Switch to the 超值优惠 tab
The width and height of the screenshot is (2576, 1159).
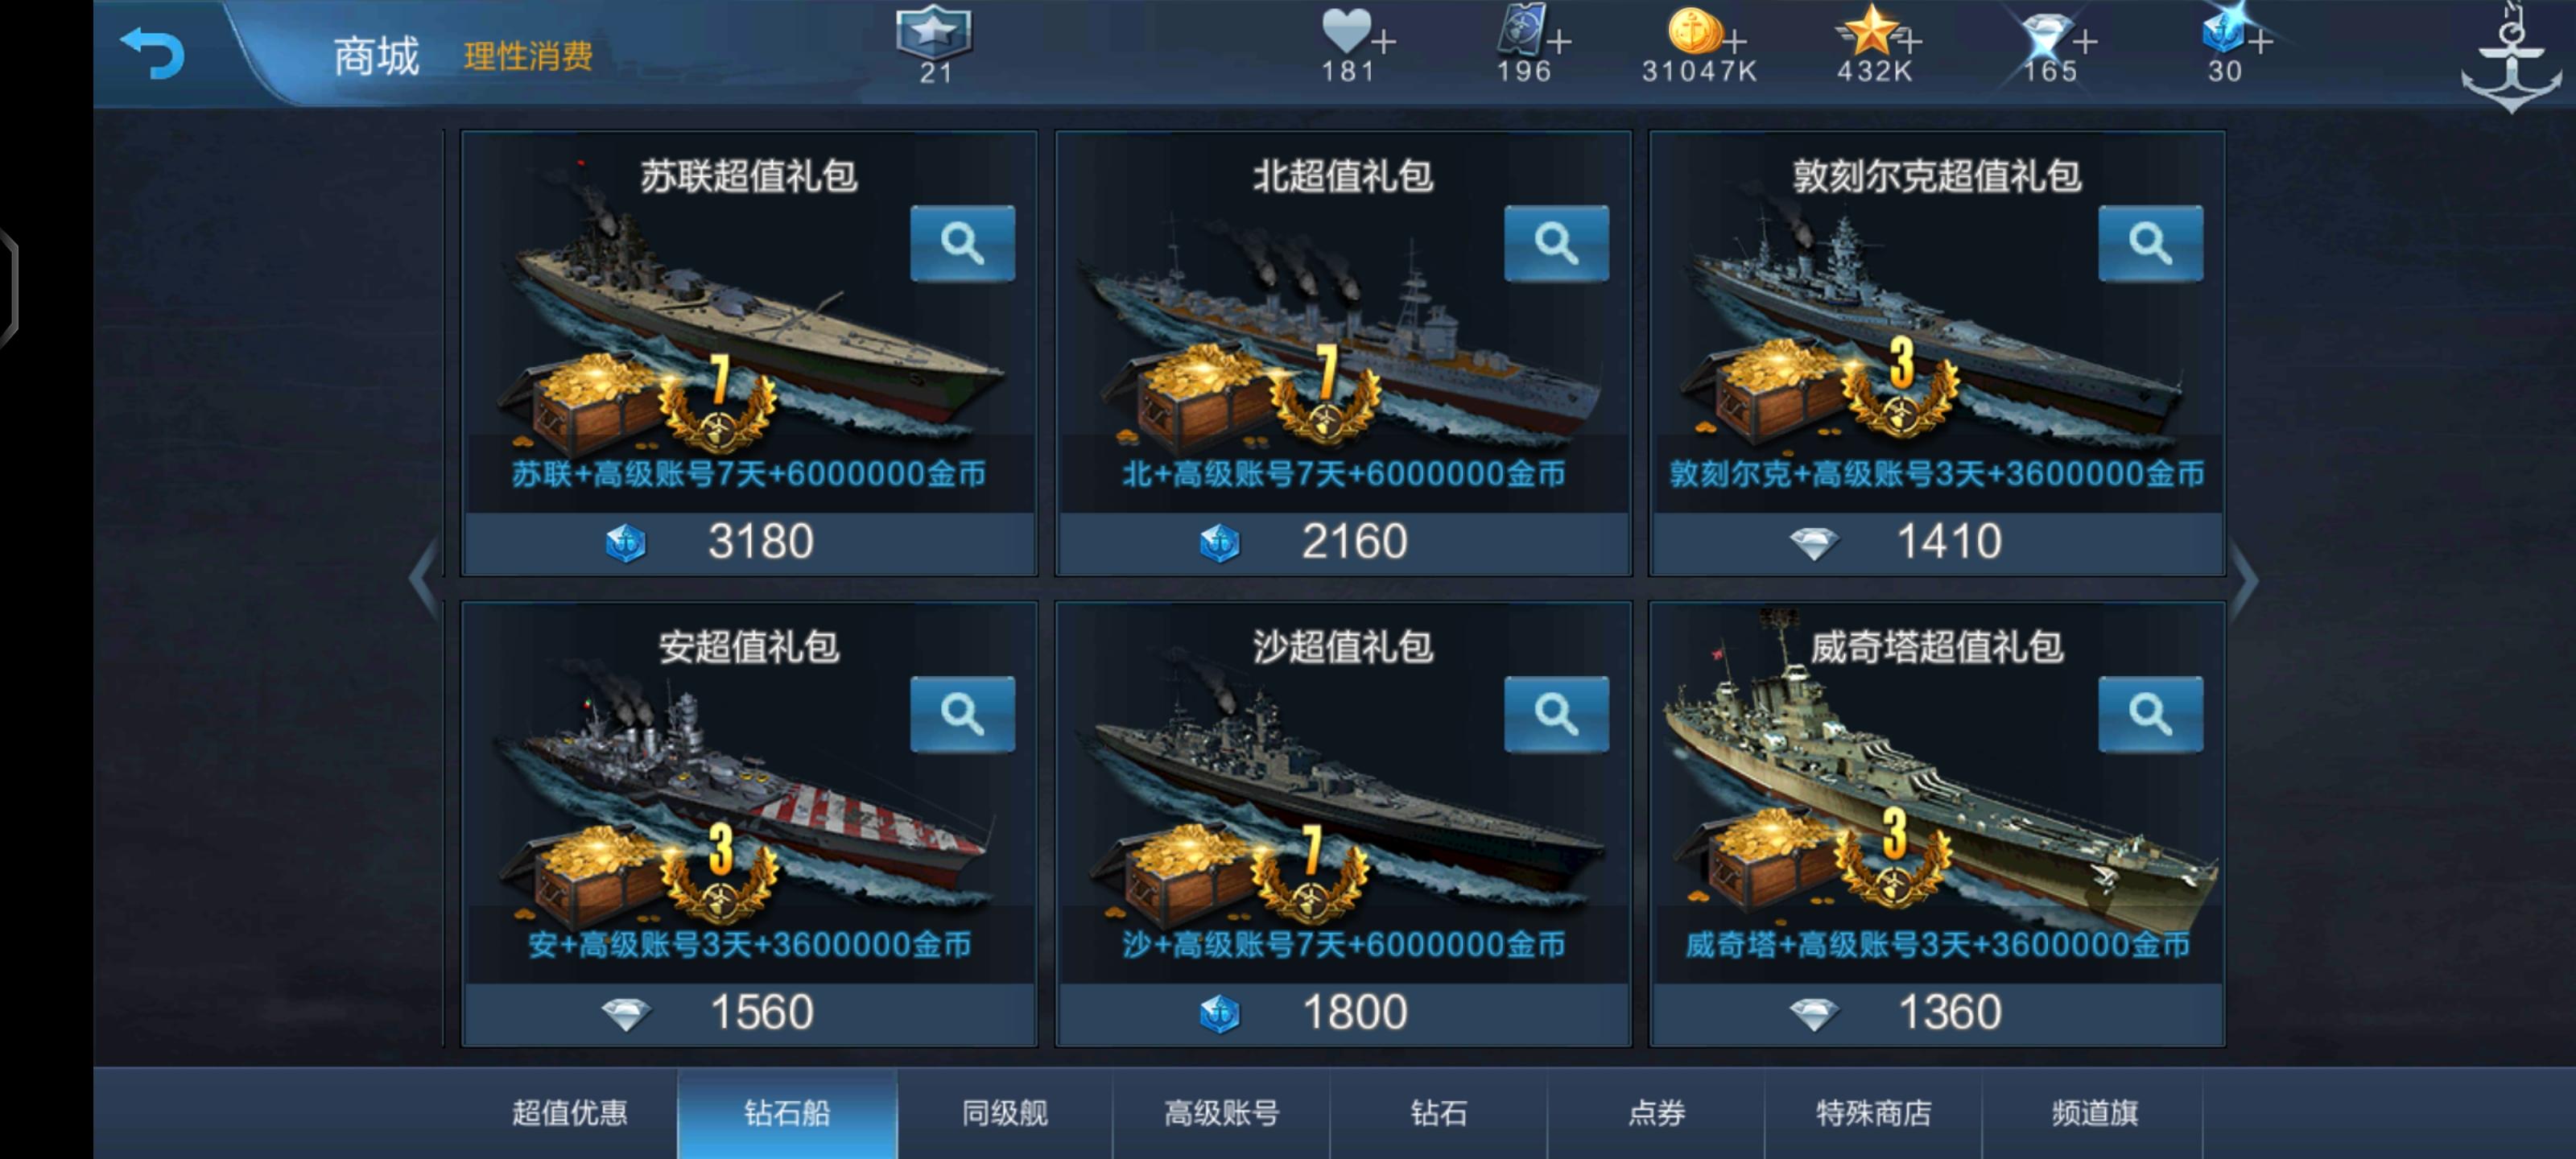[x=570, y=1113]
